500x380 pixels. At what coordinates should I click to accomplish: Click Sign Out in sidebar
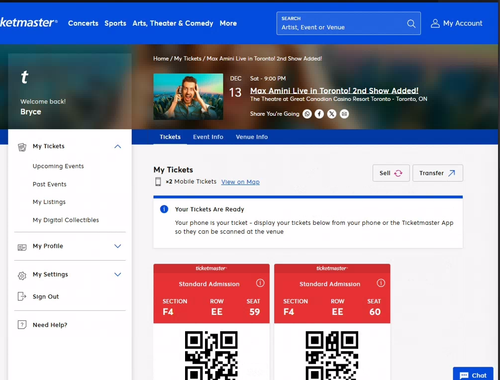pos(46,297)
